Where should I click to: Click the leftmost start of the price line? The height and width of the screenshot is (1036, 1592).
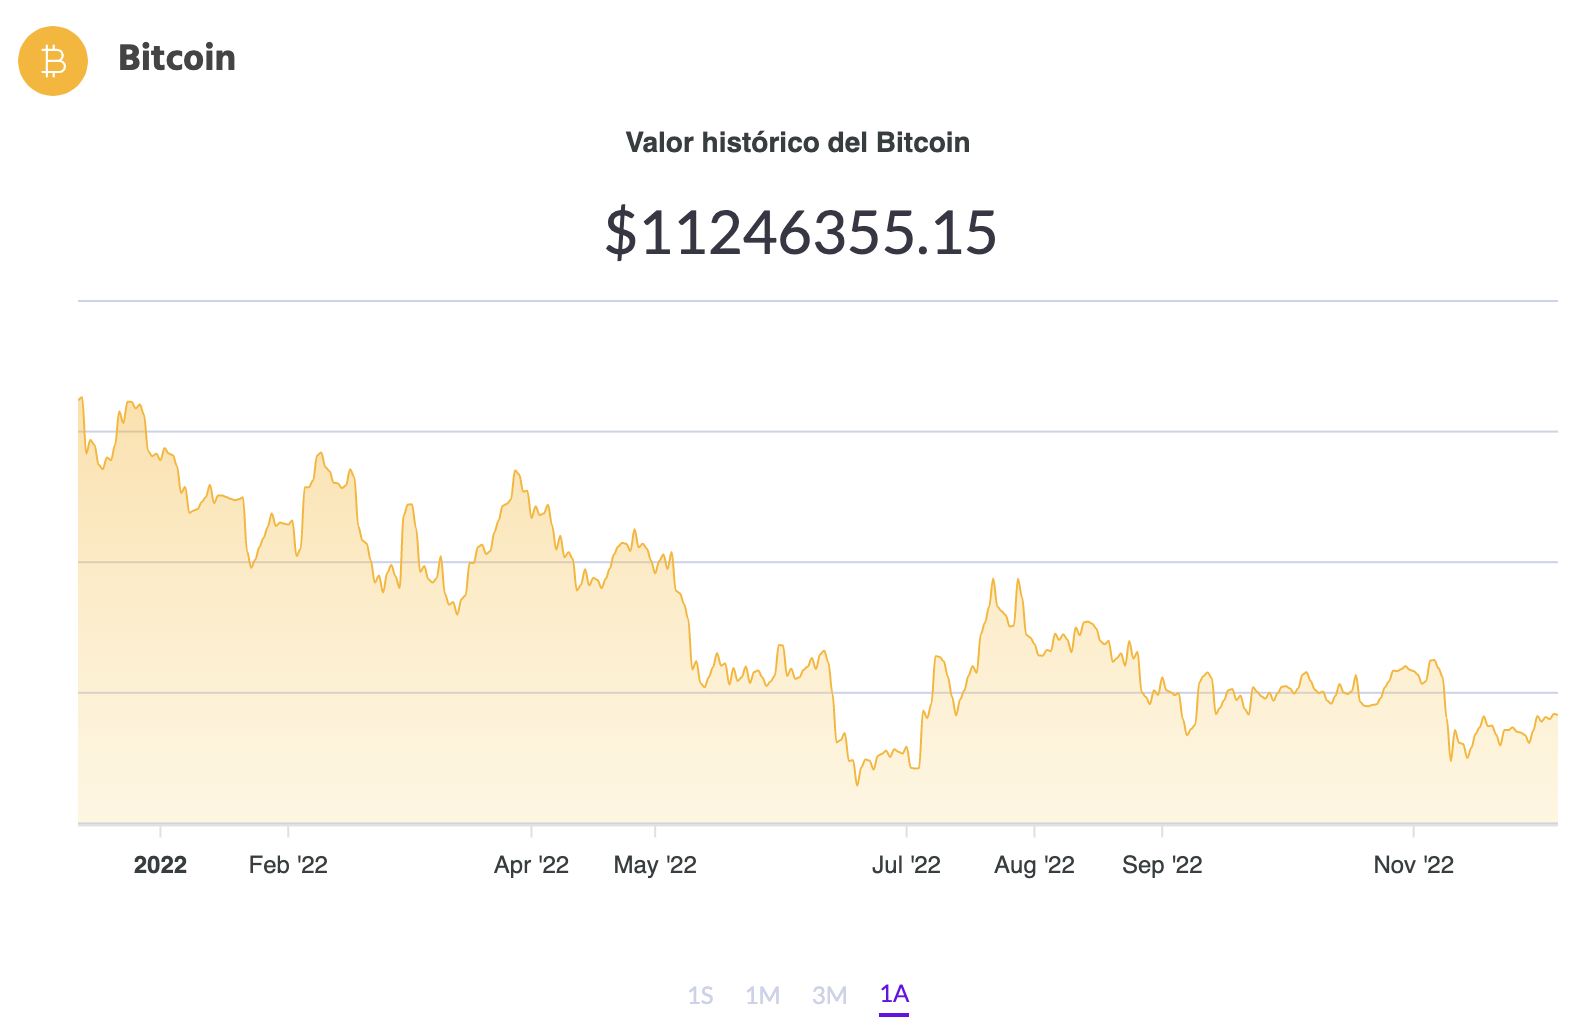point(80,399)
